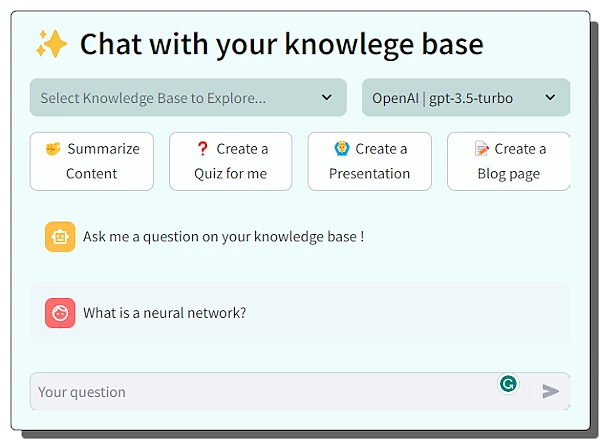Focus the Your question input field

(260, 392)
